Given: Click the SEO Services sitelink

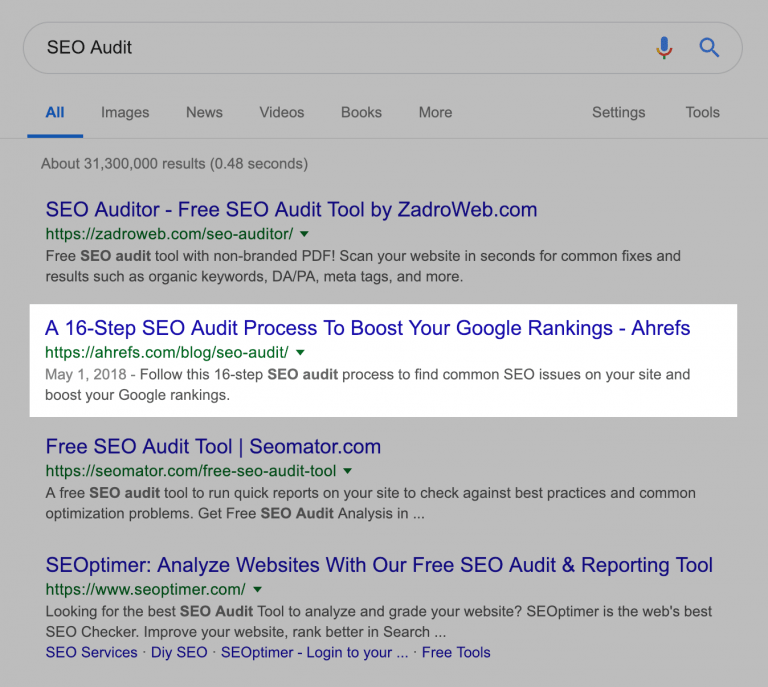Looking at the screenshot, I should click(x=92, y=652).
